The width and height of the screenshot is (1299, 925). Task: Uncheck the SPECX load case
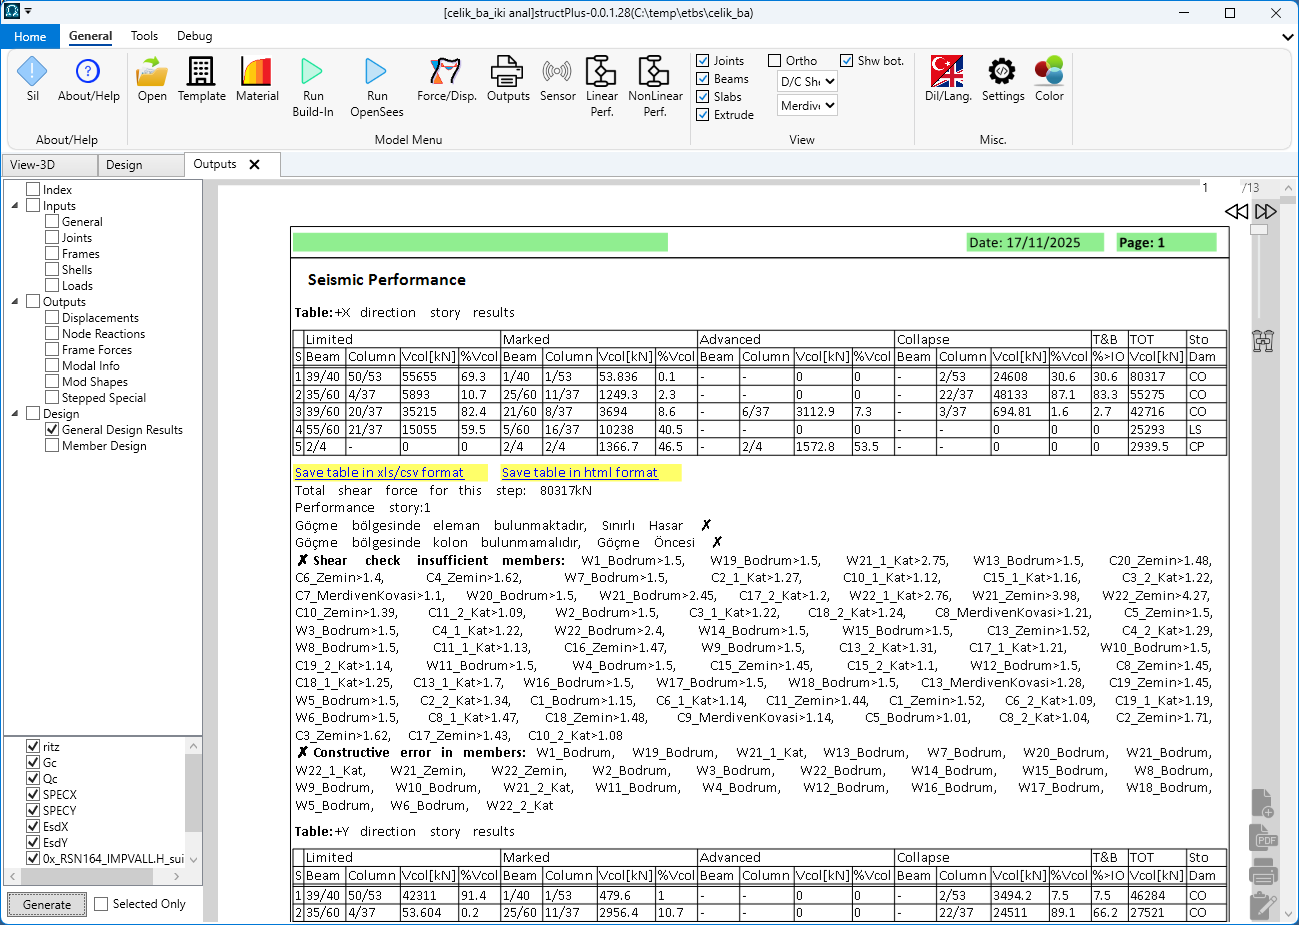pyautogui.click(x=33, y=795)
